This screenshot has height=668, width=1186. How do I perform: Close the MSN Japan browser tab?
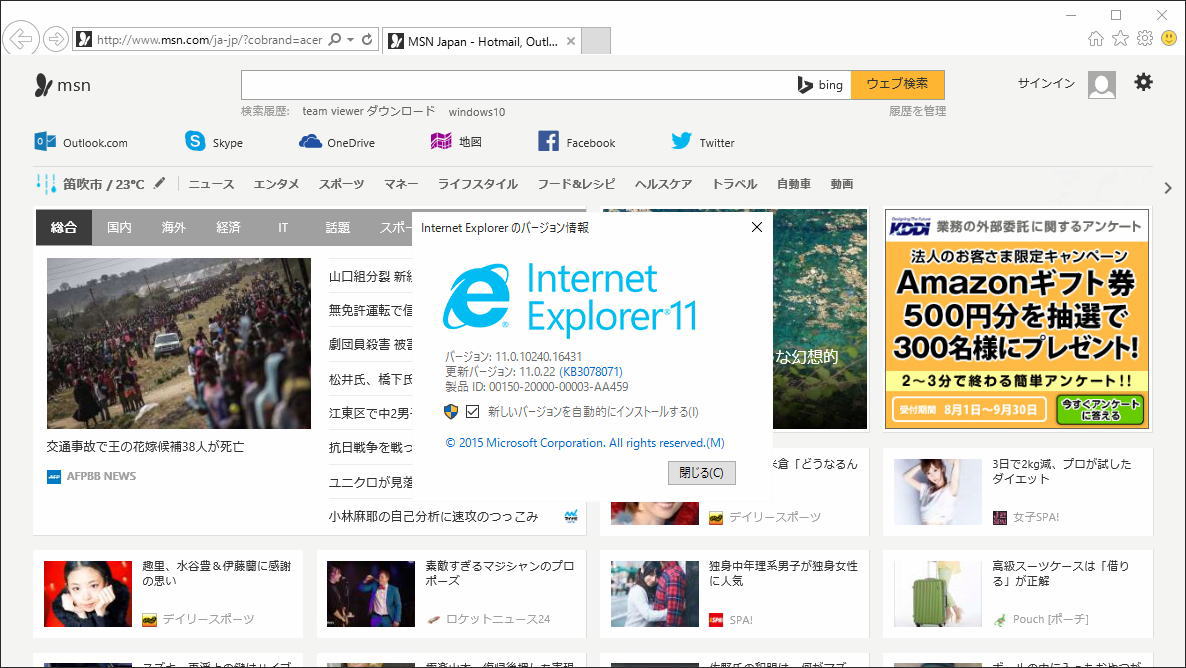tap(571, 41)
